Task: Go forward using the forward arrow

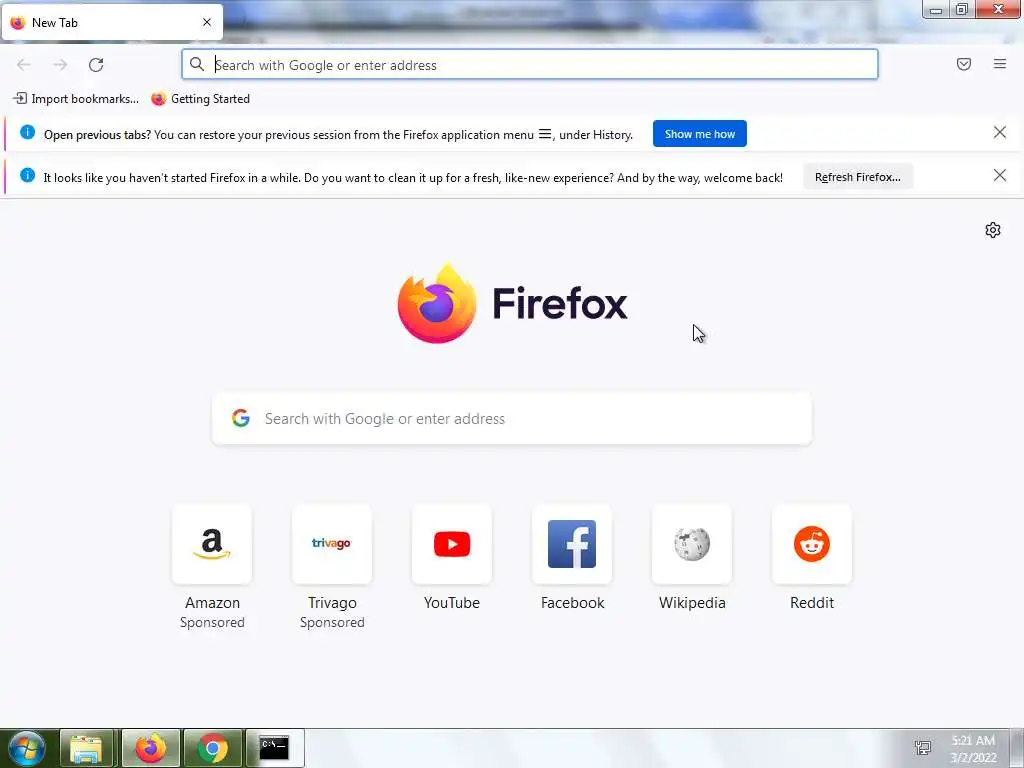Action: (x=60, y=65)
